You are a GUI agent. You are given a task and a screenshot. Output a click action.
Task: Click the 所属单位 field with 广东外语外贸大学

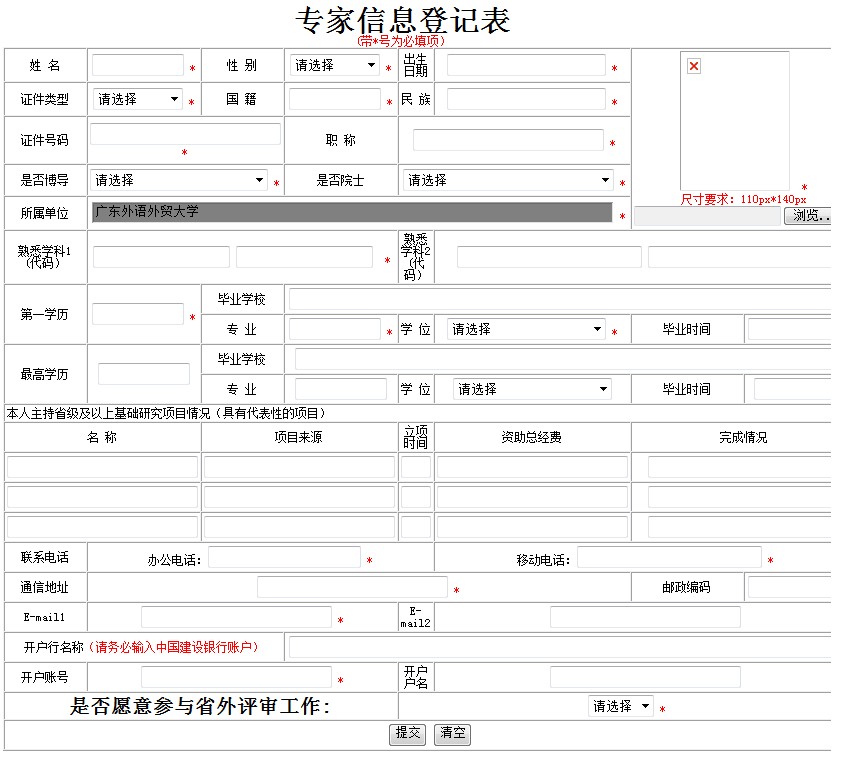coord(351,212)
